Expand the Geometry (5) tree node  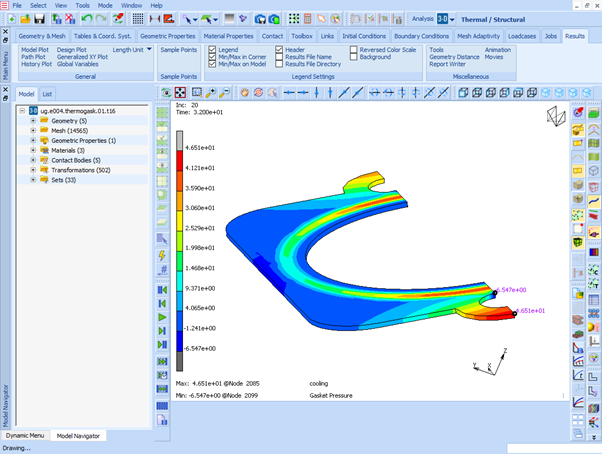(x=33, y=121)
